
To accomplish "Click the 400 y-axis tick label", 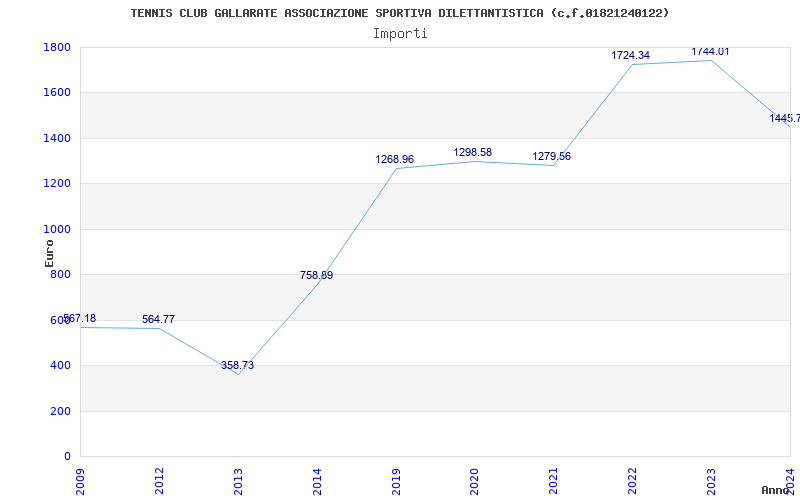I will [60, 366].
